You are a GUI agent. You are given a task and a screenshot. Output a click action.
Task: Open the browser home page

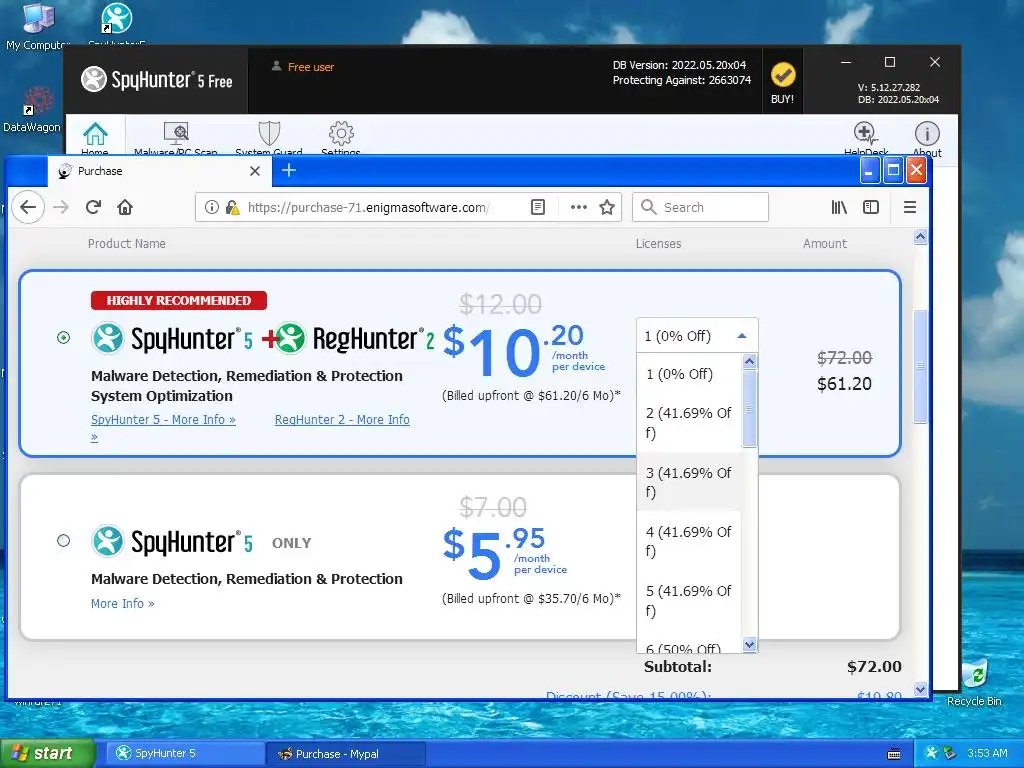pos(125,207)
